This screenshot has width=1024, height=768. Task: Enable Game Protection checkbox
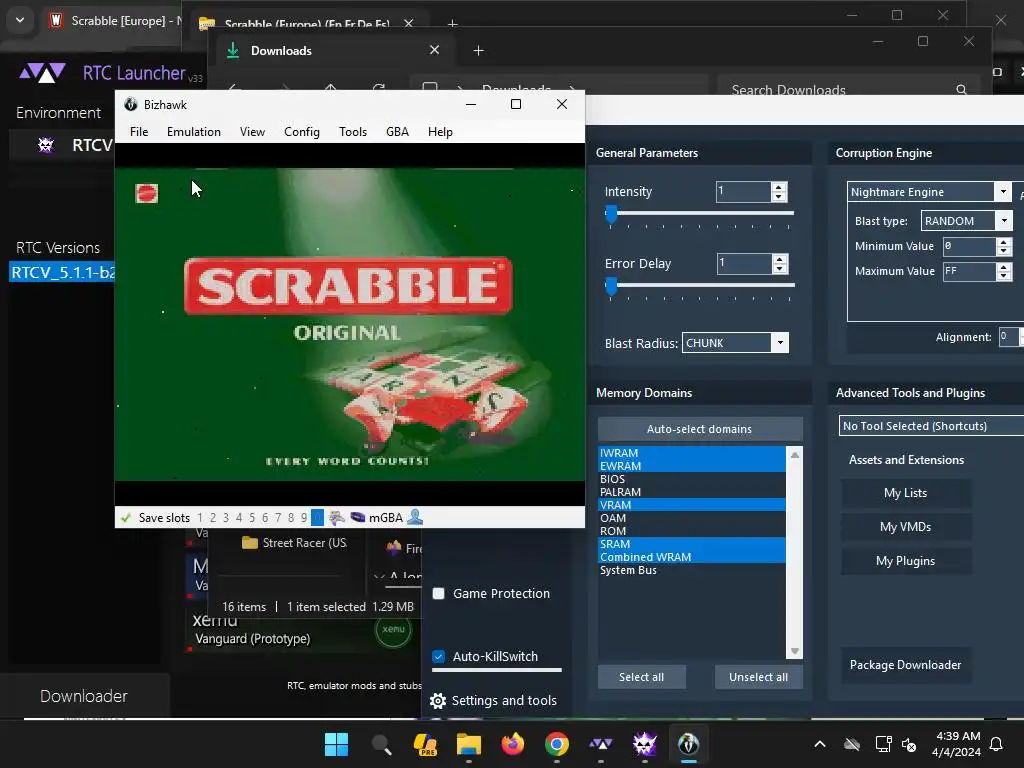point(439,594)
